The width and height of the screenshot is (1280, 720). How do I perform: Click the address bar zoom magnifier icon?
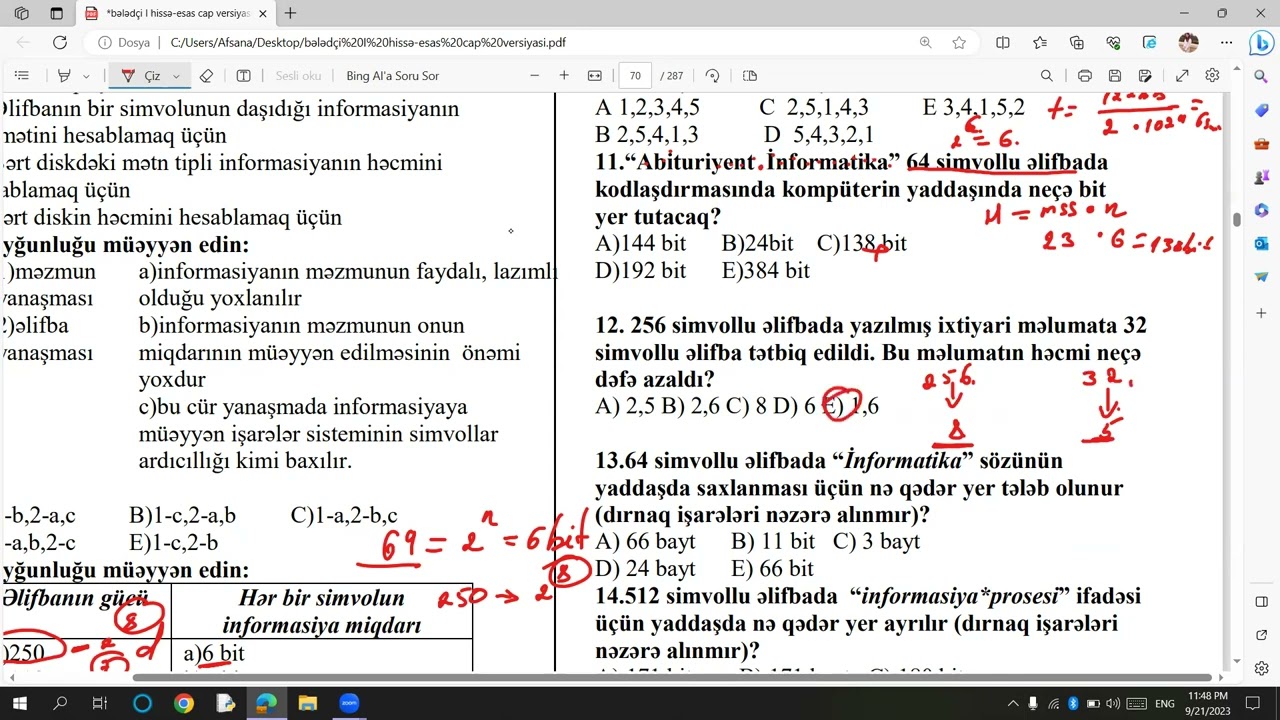(x=926, y=43)
